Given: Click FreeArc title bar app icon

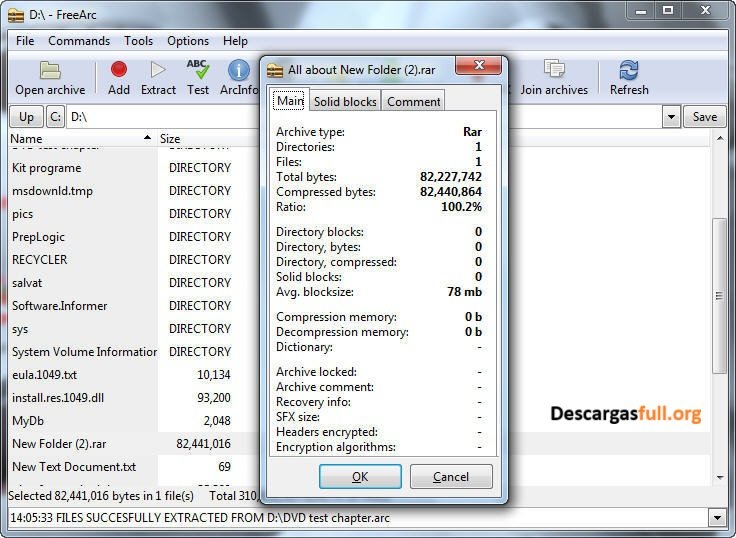Looking at the screenshot, I should click(15, 13).
